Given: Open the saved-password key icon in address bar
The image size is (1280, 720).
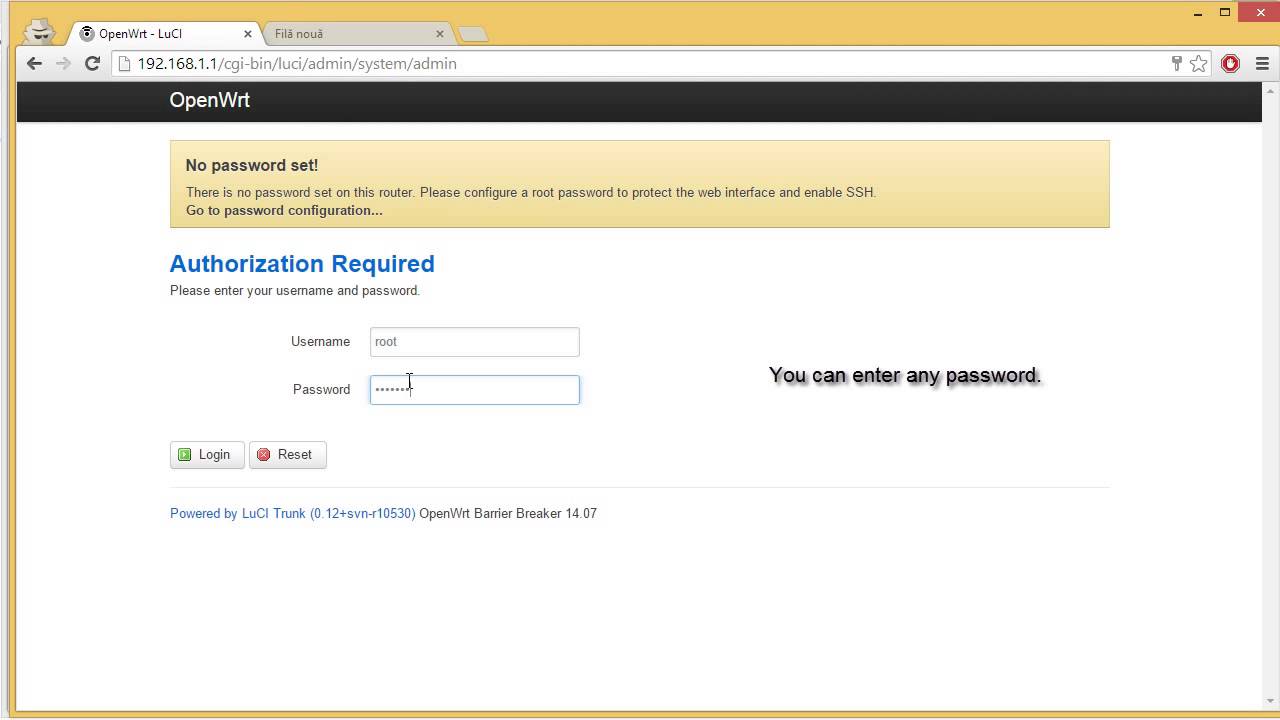Looking at the screenshot, I should pos(1177,63).
